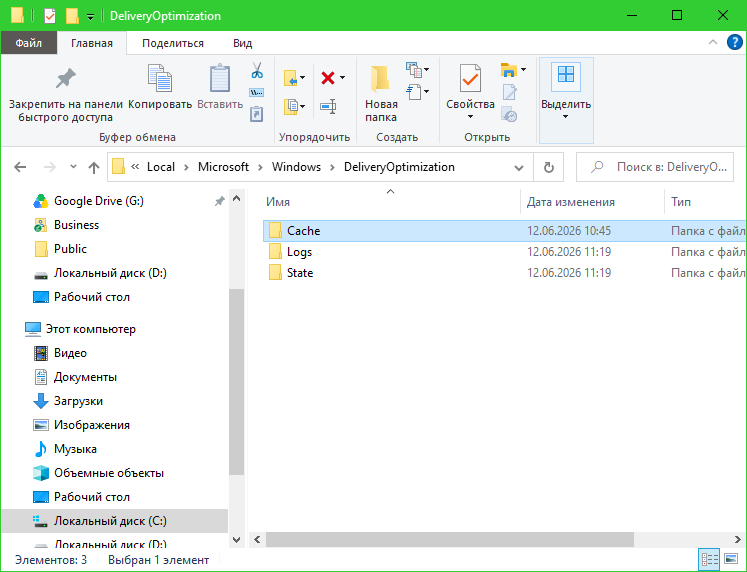The width and height of the screenshot is (747, 572).
Task: Open quick access toolbar customize dropdown
Action: point(91,17)
